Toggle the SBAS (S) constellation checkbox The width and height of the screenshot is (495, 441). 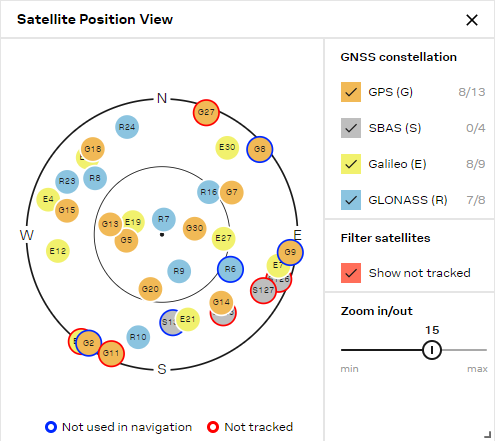click(351, 128)
